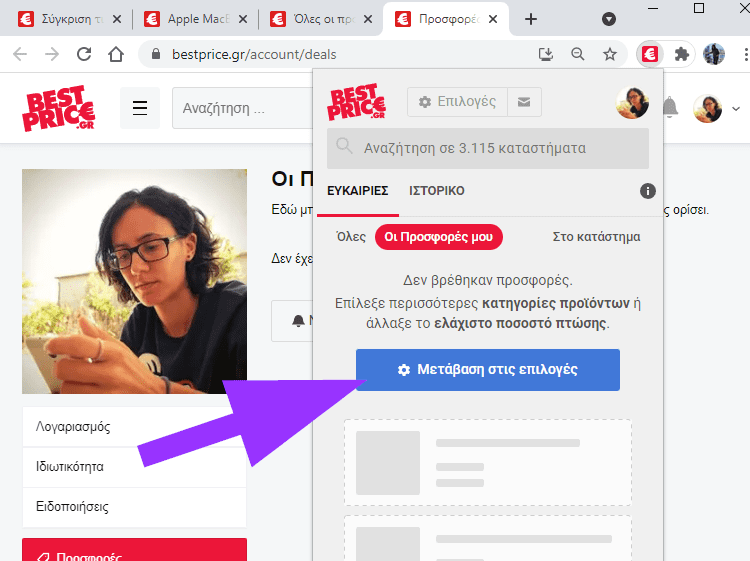Viewport: 750px width, 561px height.
Task: Click the bell button on deals page
Action: click(292, 321)
